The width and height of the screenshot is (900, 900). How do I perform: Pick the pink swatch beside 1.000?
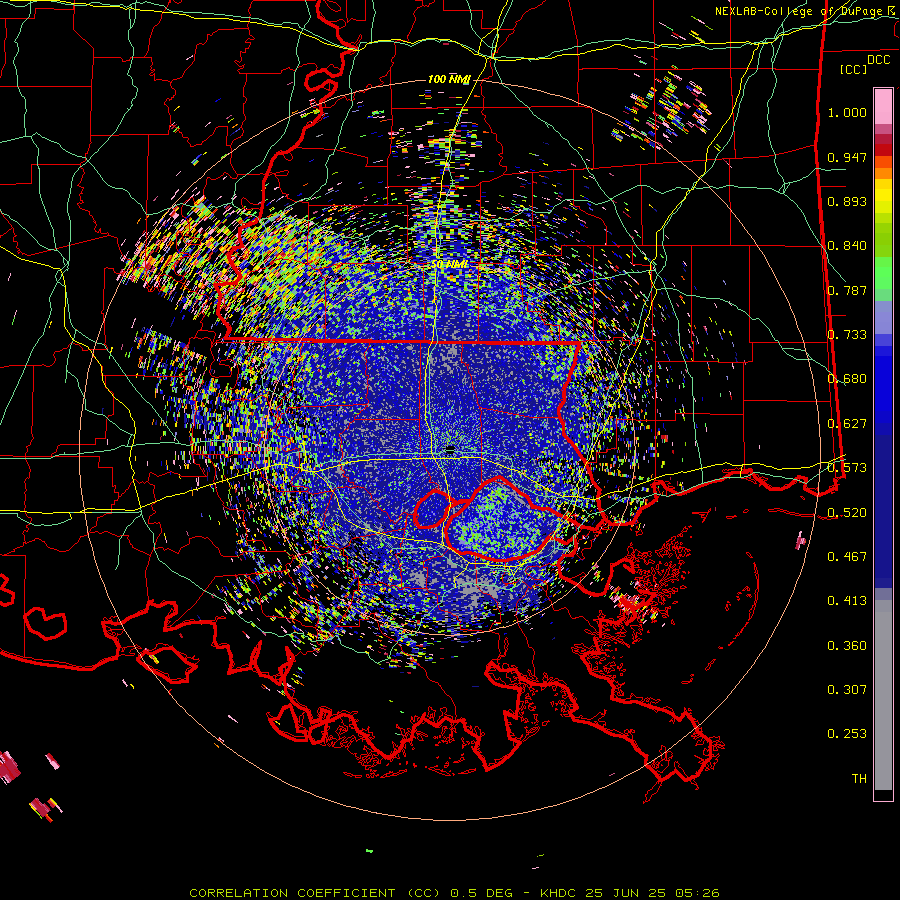pyautogui.click(x=883, y=107)
